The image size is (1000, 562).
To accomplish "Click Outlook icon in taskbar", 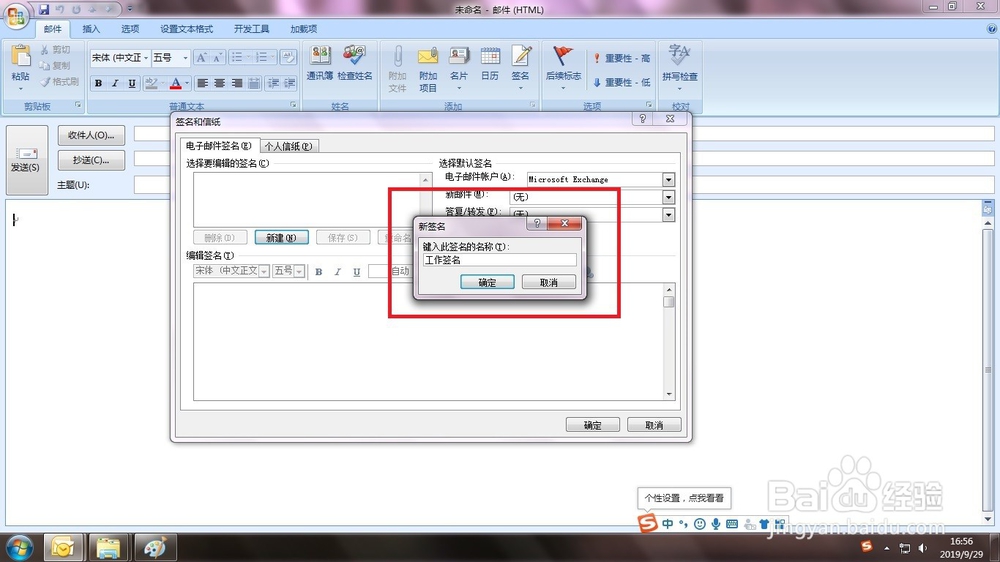I will [x=62, y=548].
